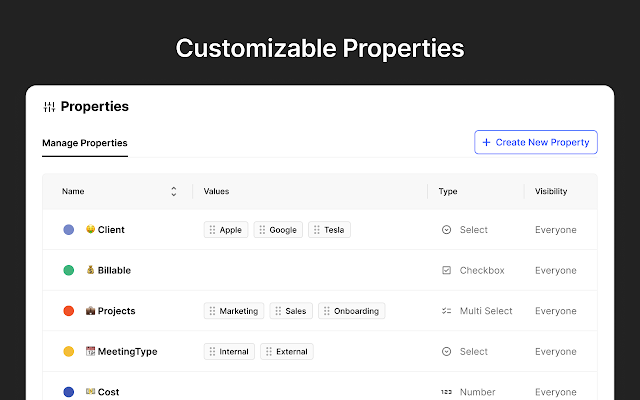Viewport: 640px width, 400px height.
Task: Click the Everyone visibility for Billable row
Action: tap(555, 270)
